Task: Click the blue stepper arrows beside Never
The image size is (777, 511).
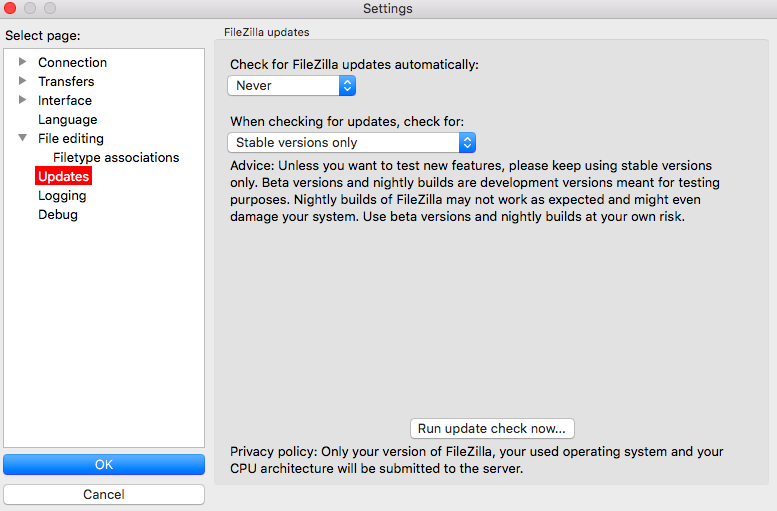Action: (347, 86)
